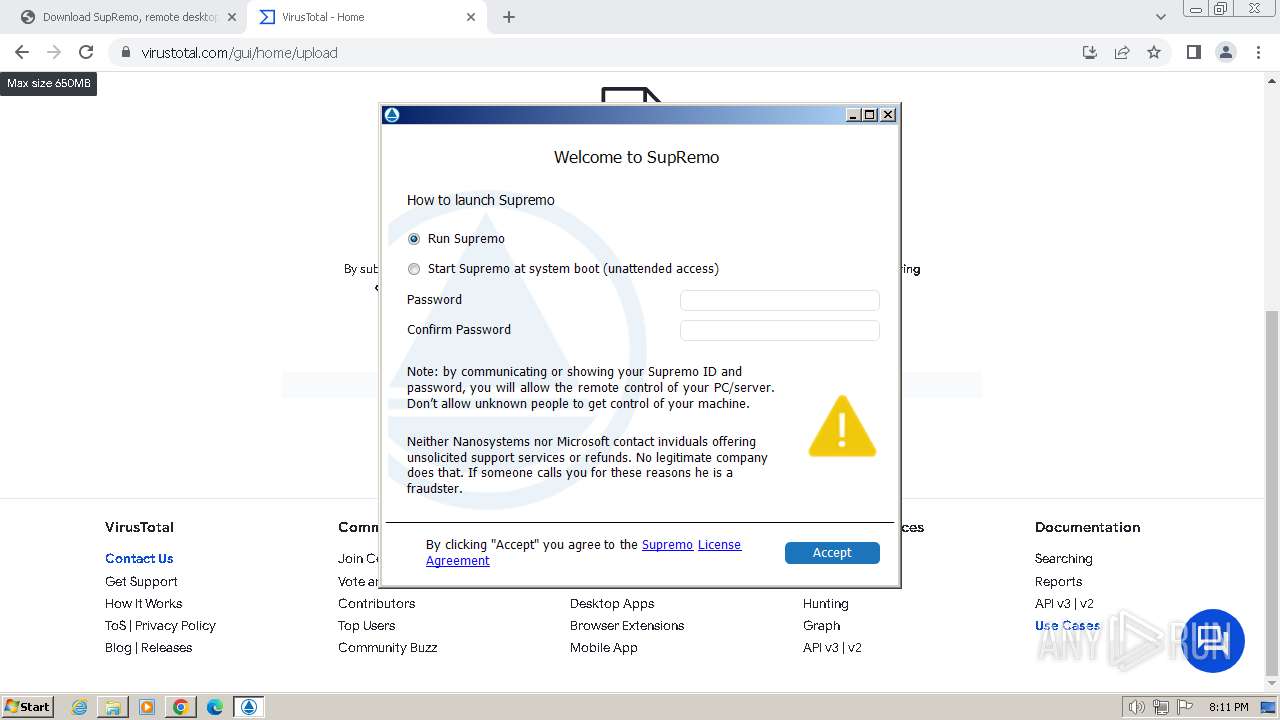
Task: Open the Desktop Apps link
Action: pos(612,603)
